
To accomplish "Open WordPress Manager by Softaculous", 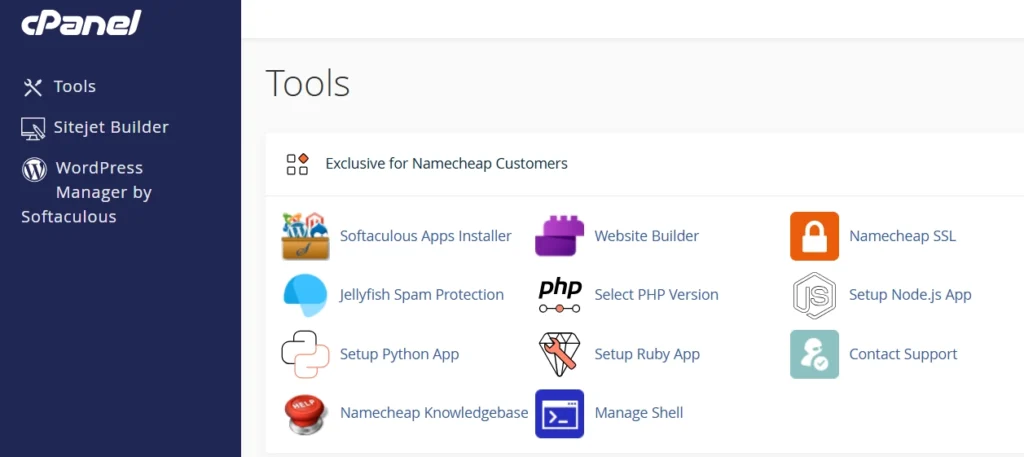I will coord(87,192).
